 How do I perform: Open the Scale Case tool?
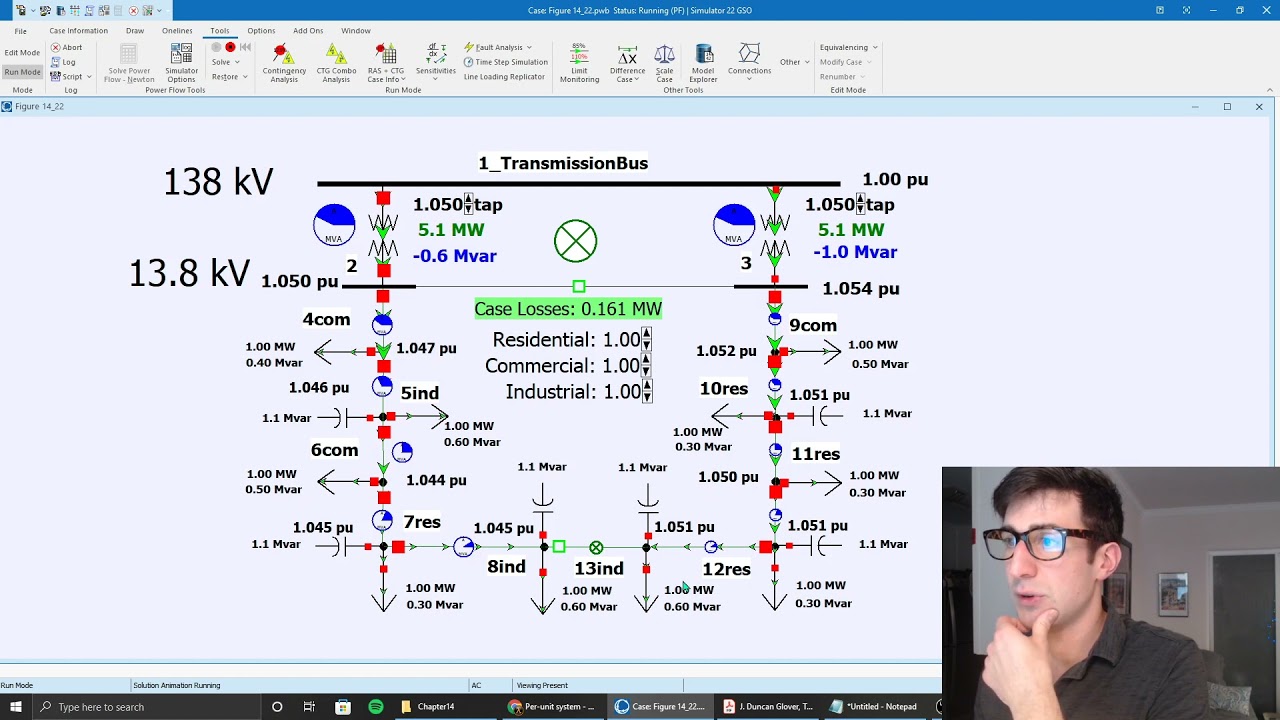[664, 63]
